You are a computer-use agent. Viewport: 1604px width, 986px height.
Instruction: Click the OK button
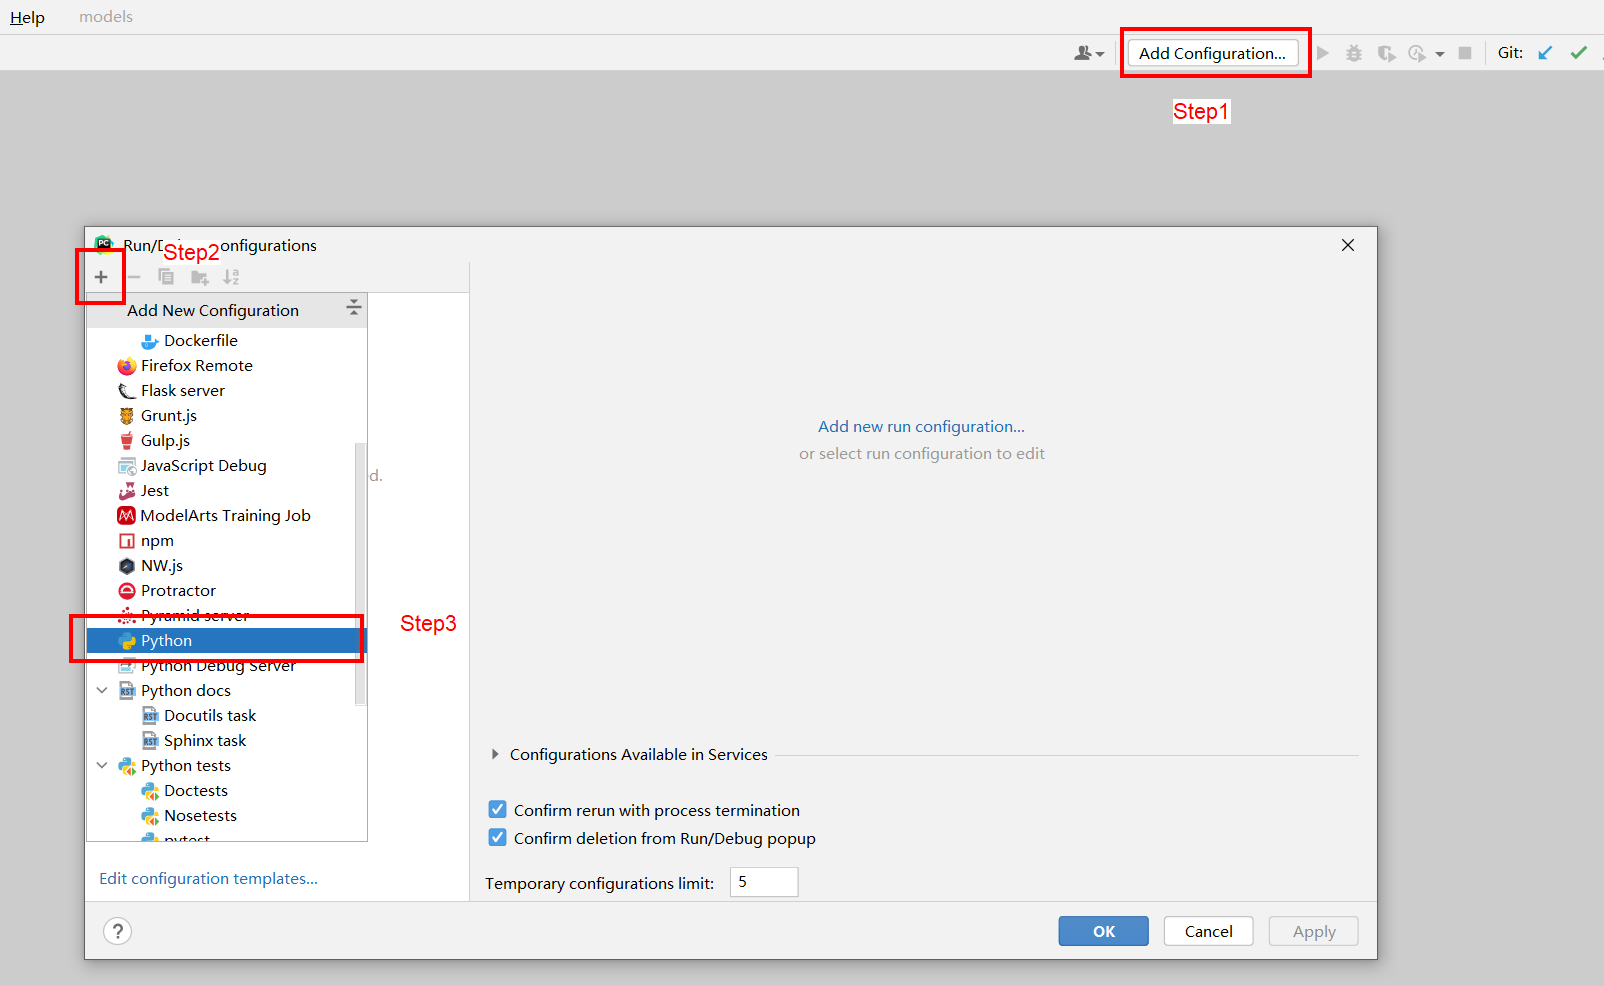[1104, 931]
